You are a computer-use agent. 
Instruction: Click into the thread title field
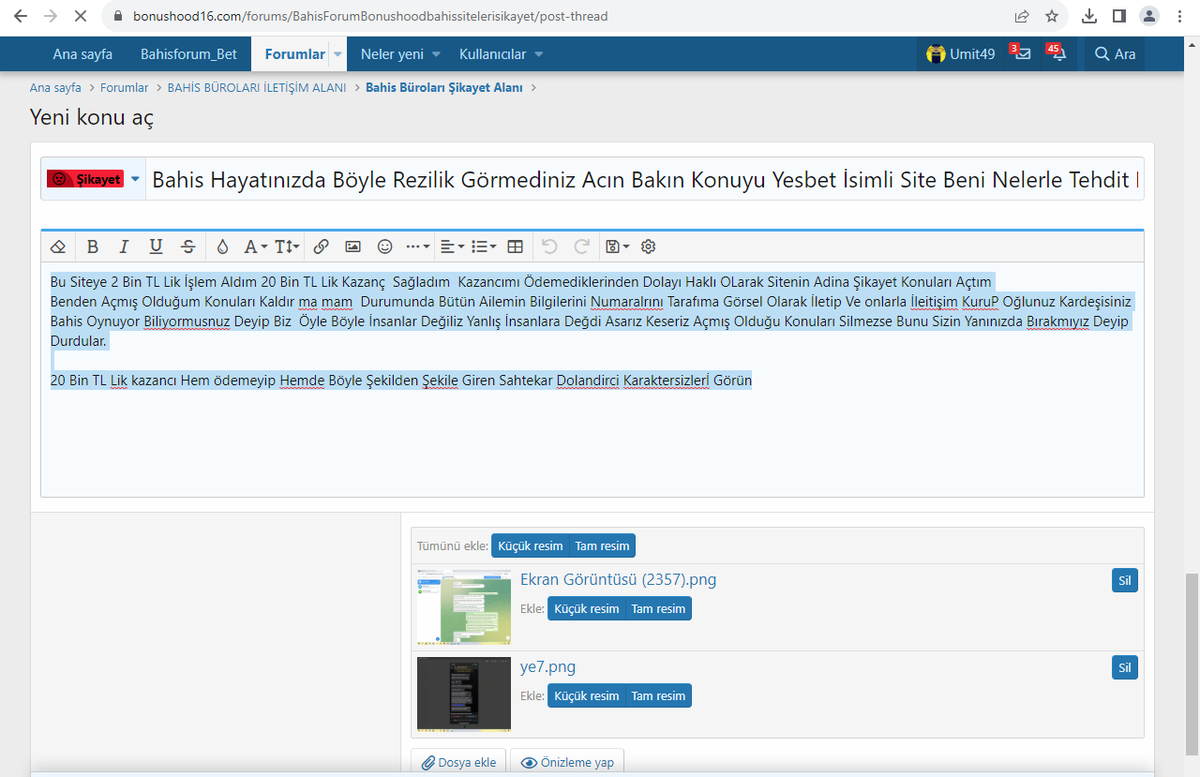[644, 179]
